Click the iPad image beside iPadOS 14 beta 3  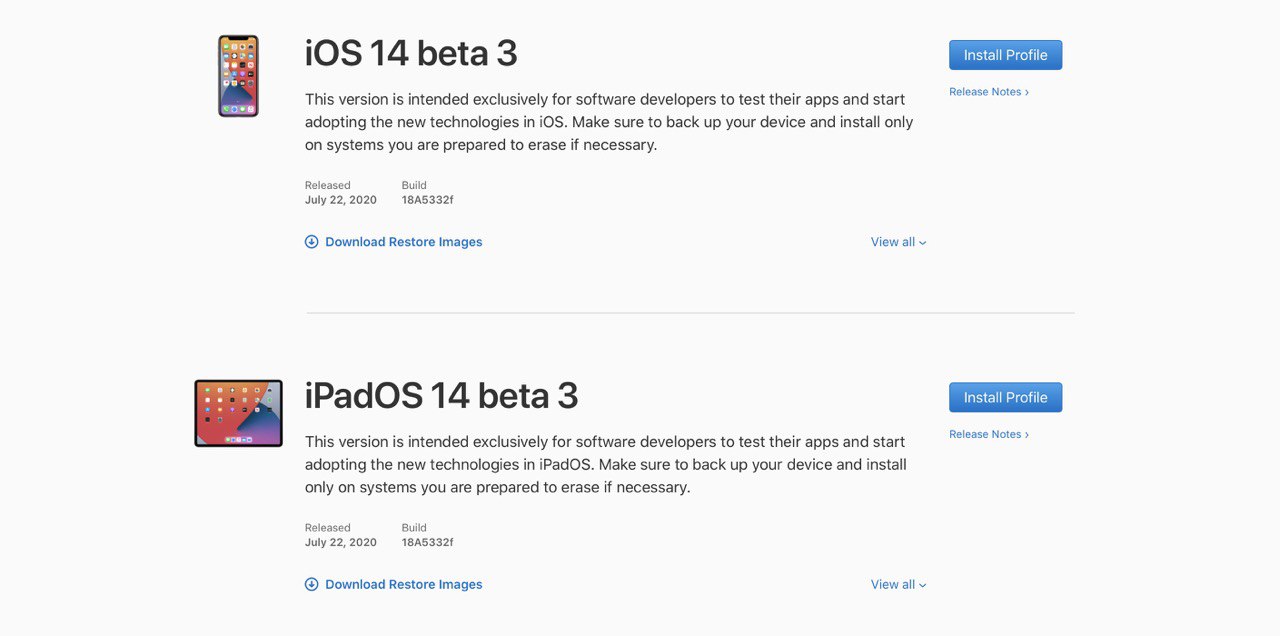pyautogui.click(x=238, y=413)
